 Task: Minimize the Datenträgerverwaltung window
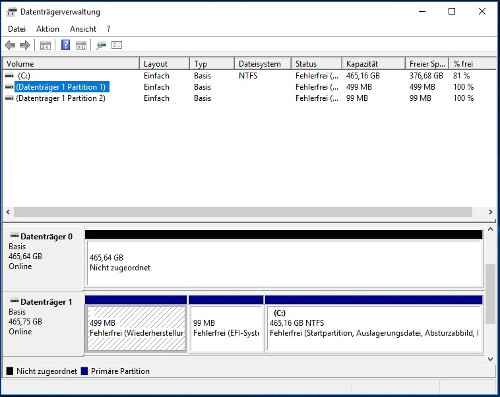[x=422, y=12]
